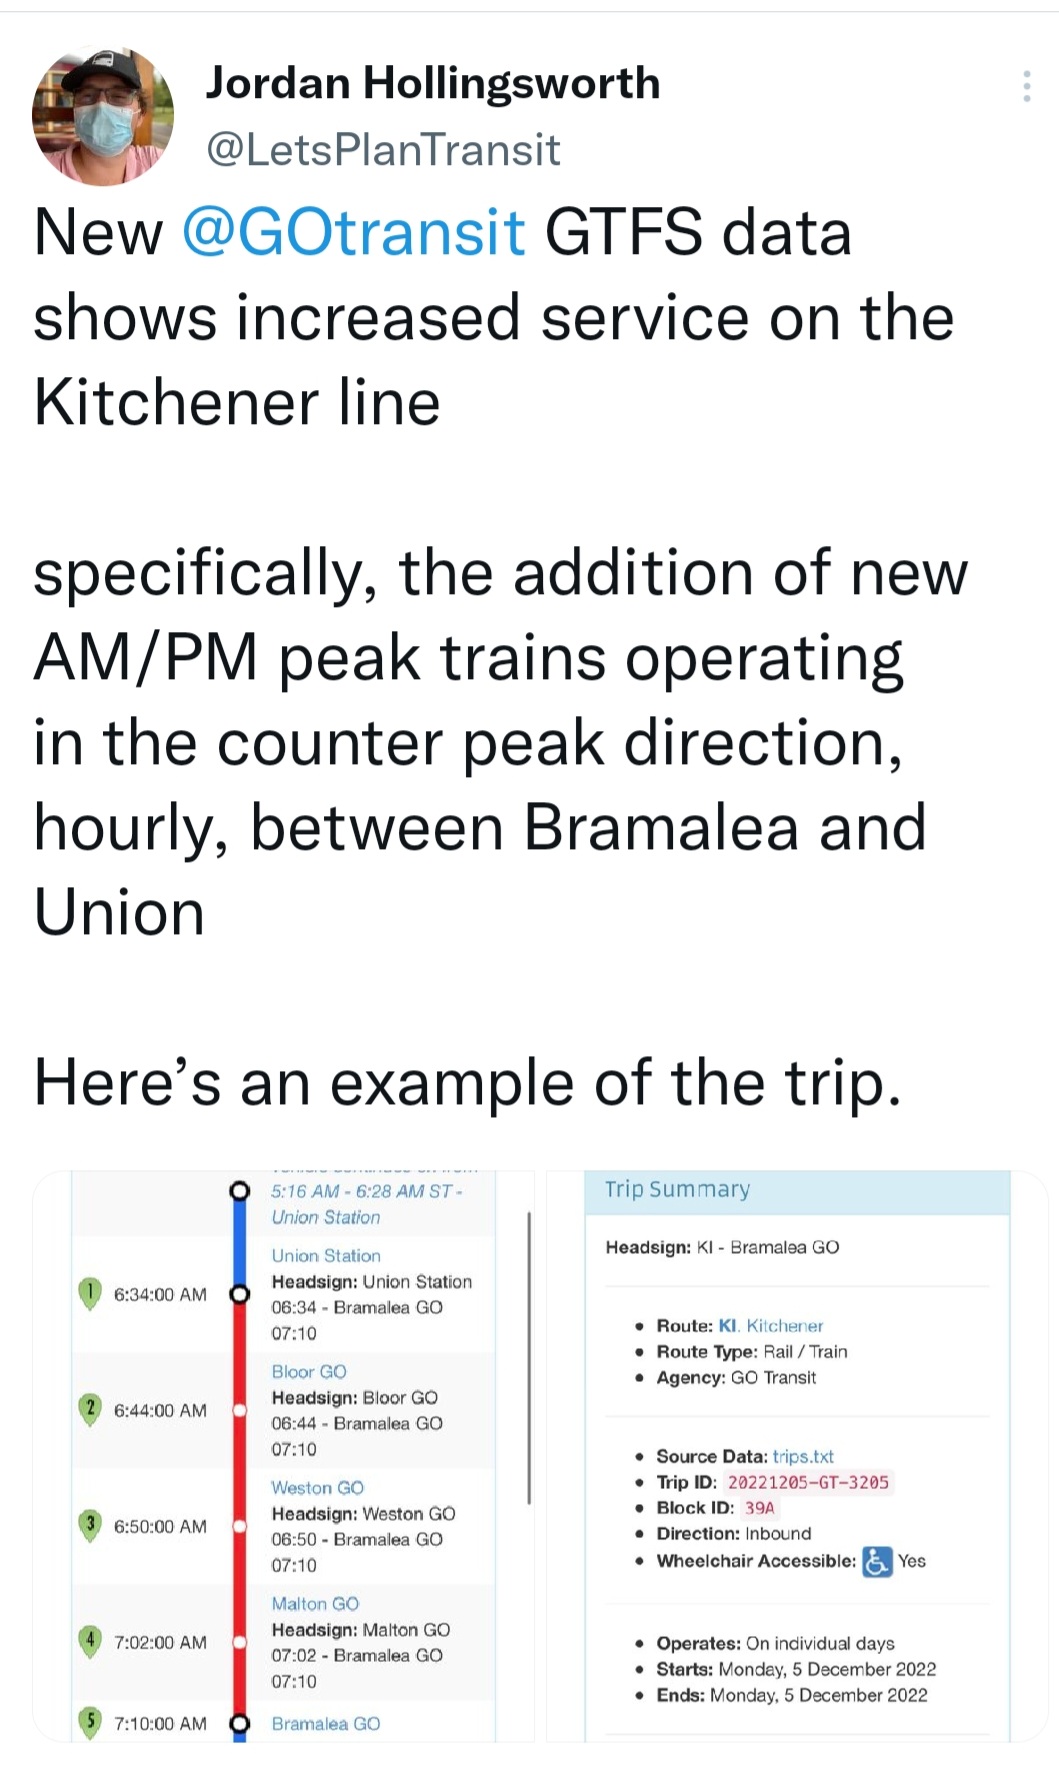Open the Malton GO stop link

coord(315,1603)
